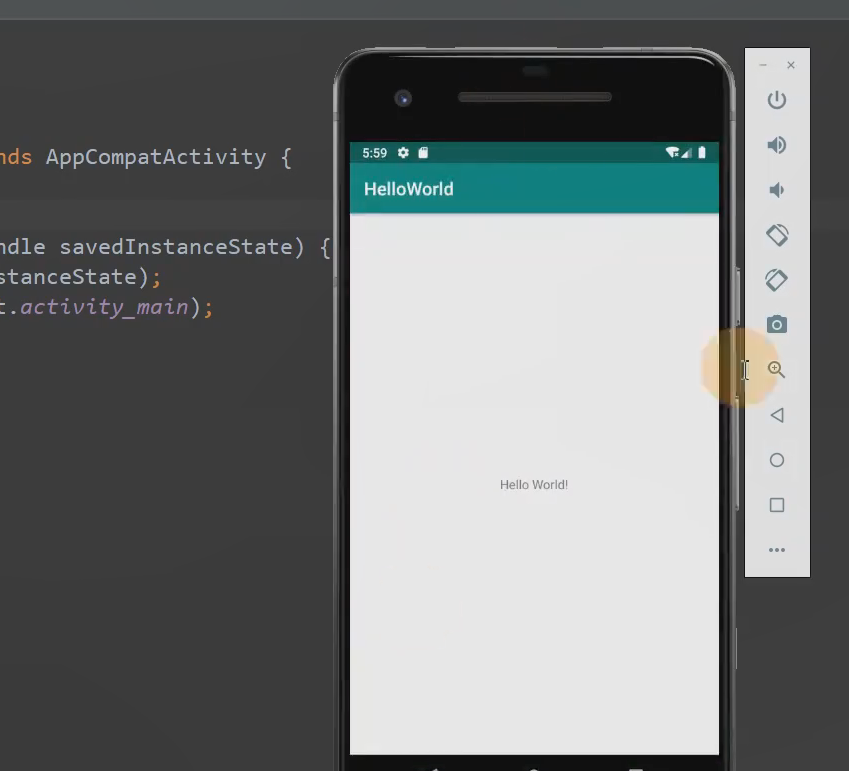The height and width of the screenshot is (771, 849).
Task: Tap the HelloWorld app bar title
Action: pyautogui.click(x=409, y=189)
